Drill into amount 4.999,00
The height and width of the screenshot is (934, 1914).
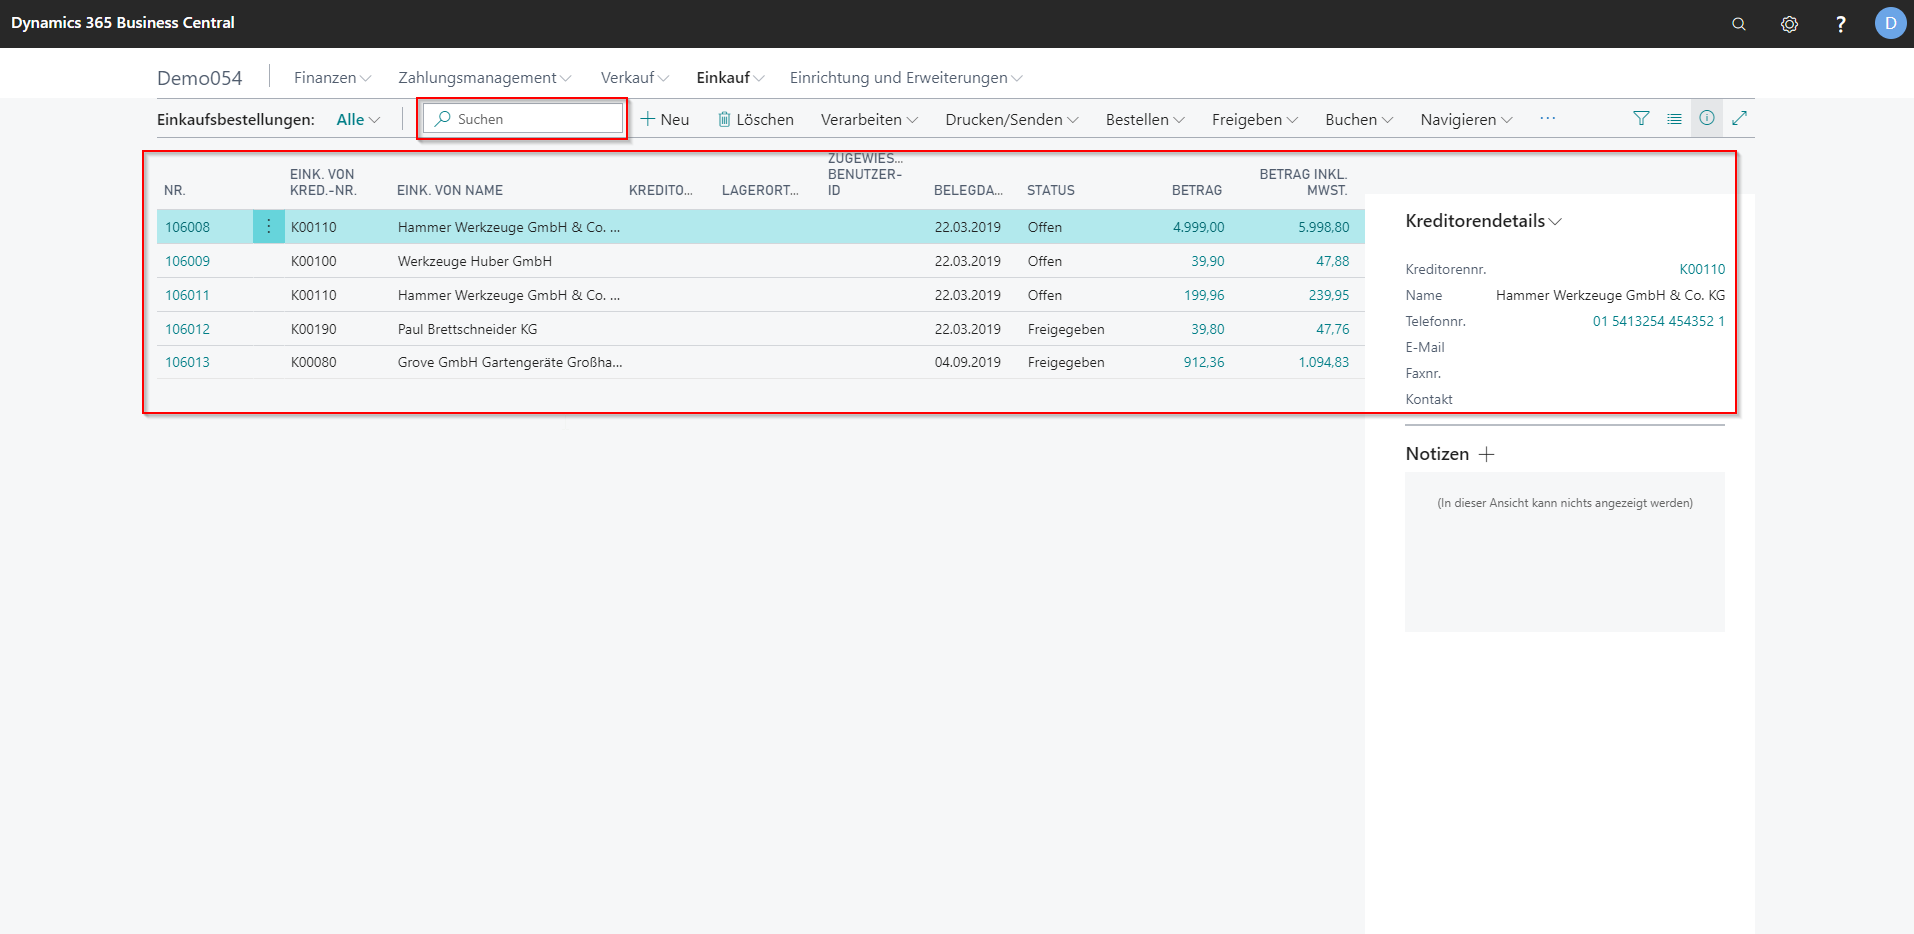(1198, 227)
